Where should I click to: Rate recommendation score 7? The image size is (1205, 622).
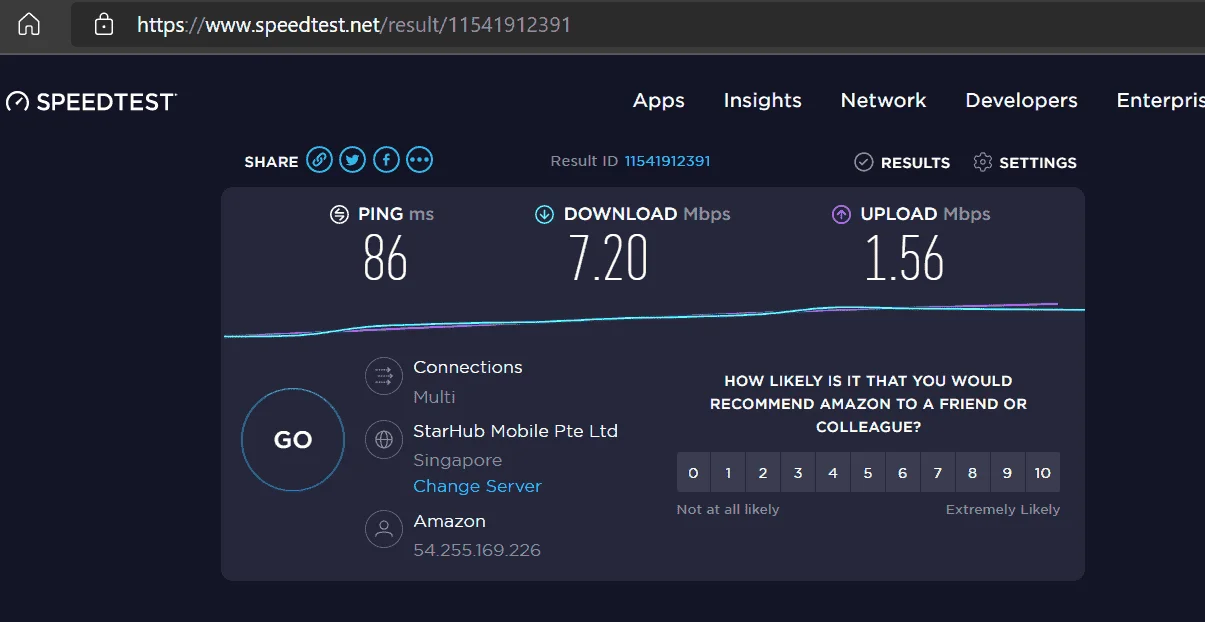(x=938, y=472)
